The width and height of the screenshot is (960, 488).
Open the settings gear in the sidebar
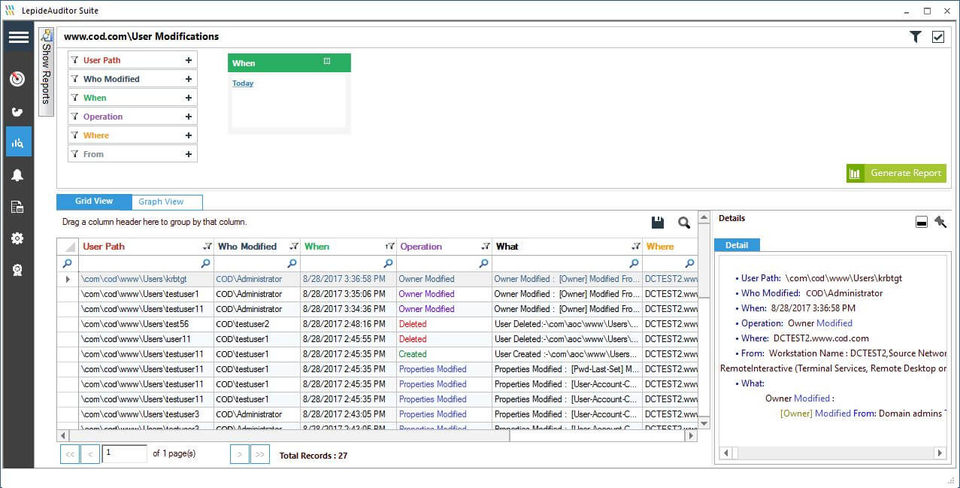pos(18,239)
